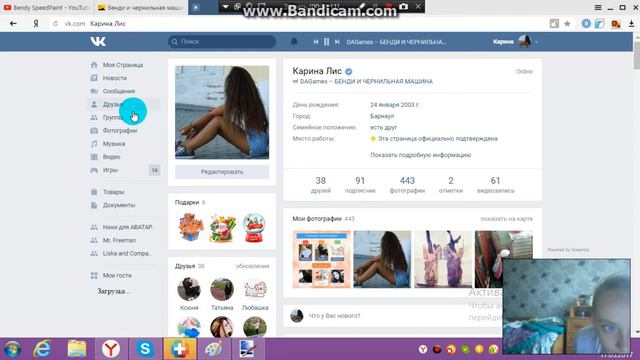Click the VK logo in header
Image resolution: width=640 pixels, height=360 pixels.
98,41
